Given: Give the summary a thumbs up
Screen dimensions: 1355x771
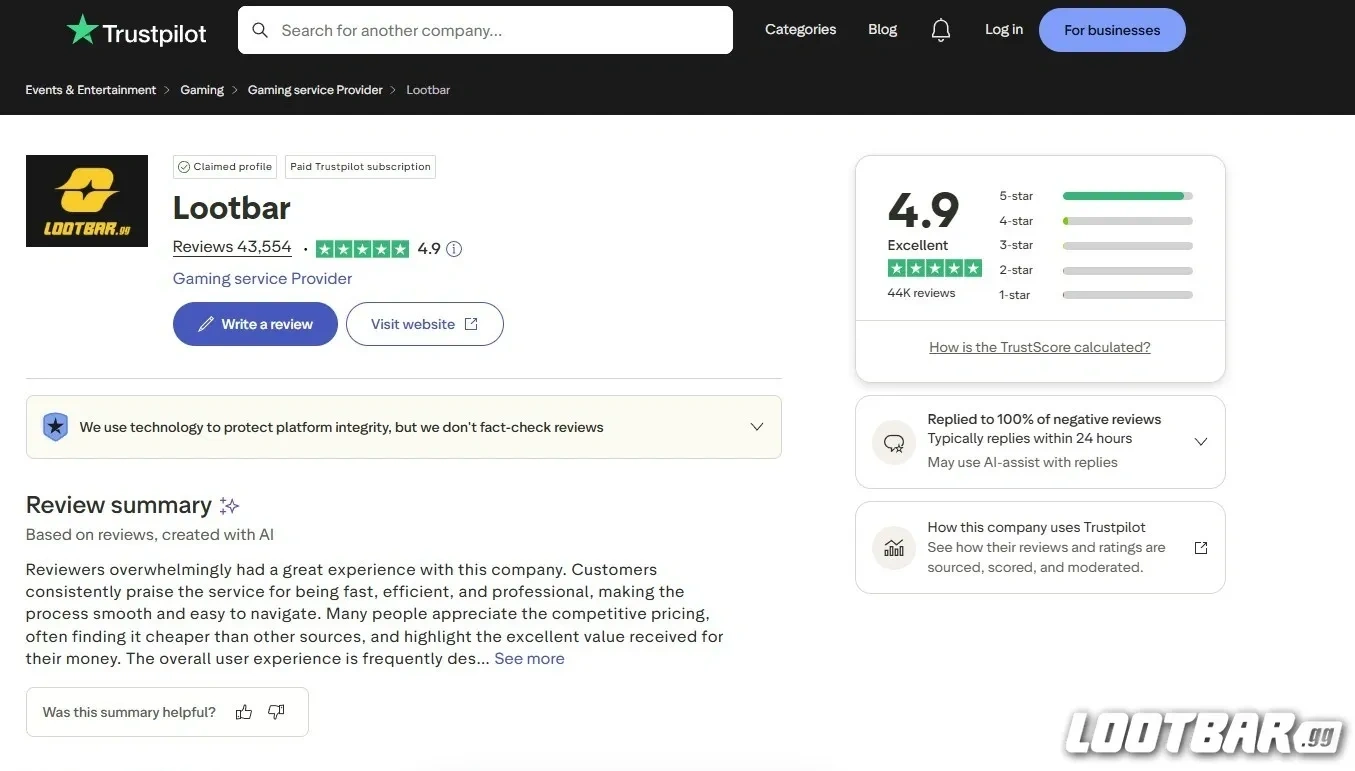Looking at the screenshot, I should [x=244, y=712].
